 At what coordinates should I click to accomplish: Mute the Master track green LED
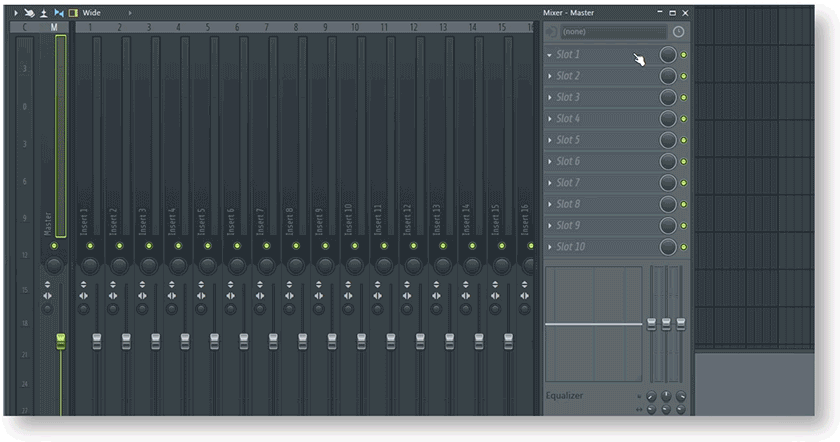click(54, 246)
